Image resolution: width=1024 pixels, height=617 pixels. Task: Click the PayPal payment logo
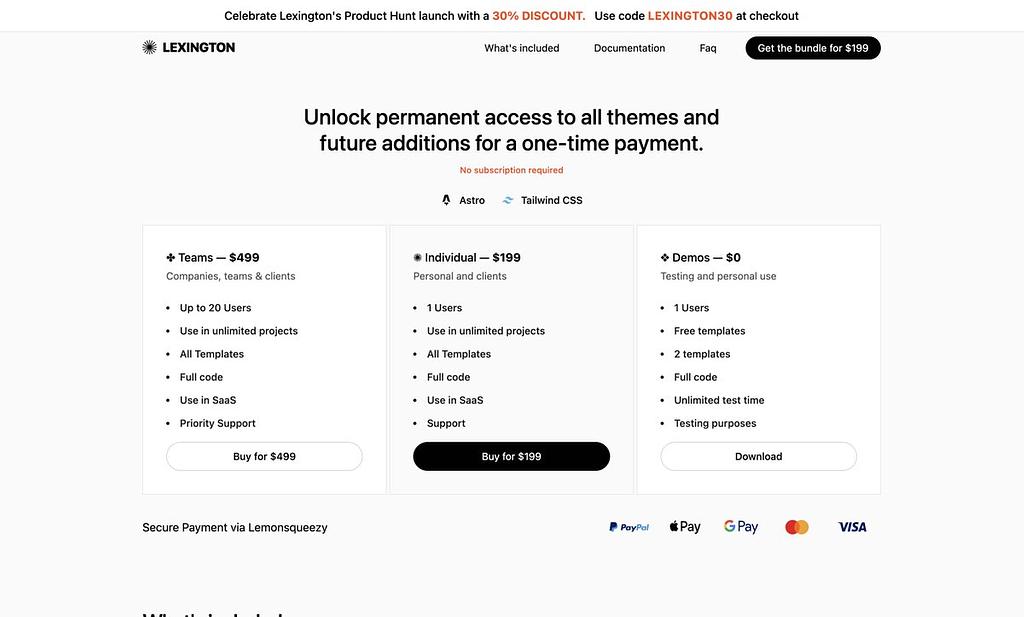(629, 527)
